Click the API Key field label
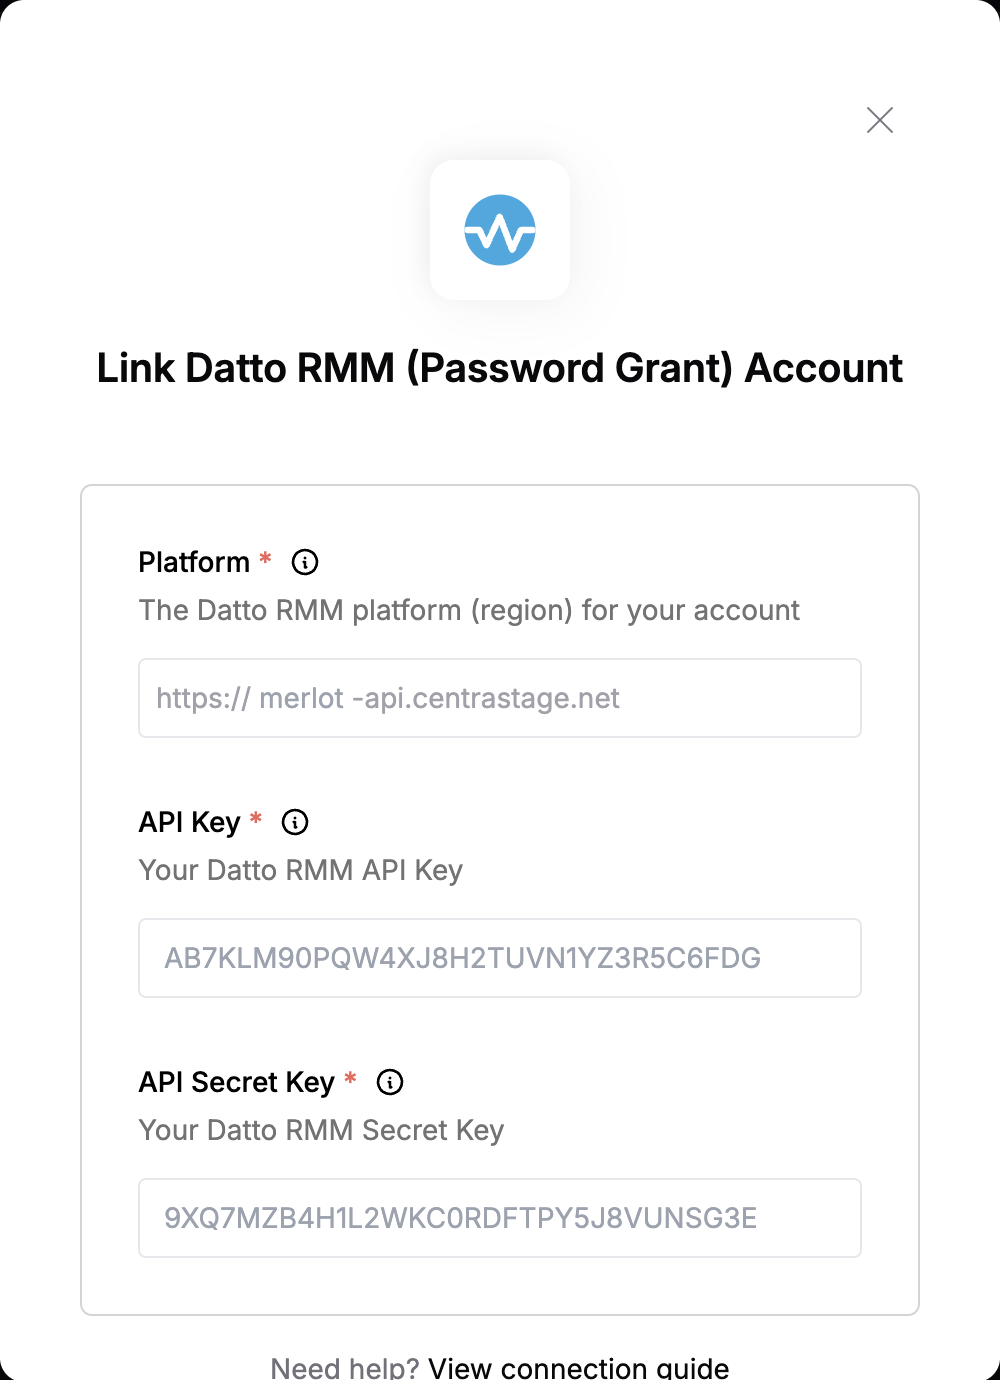The image size is (1000, 1380). click(x=190, y=822)
